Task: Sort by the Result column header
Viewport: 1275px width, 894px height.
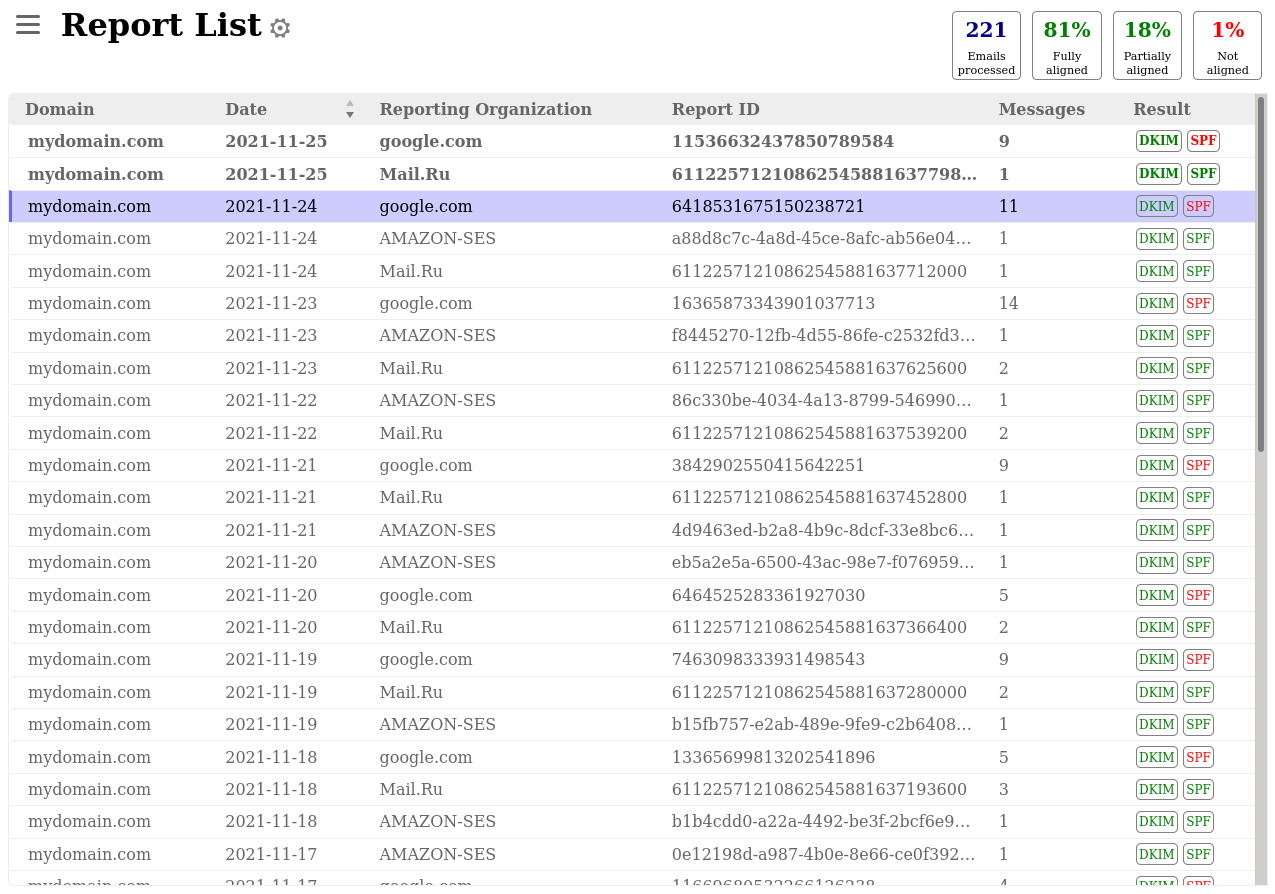Action: coord(1161,109)
